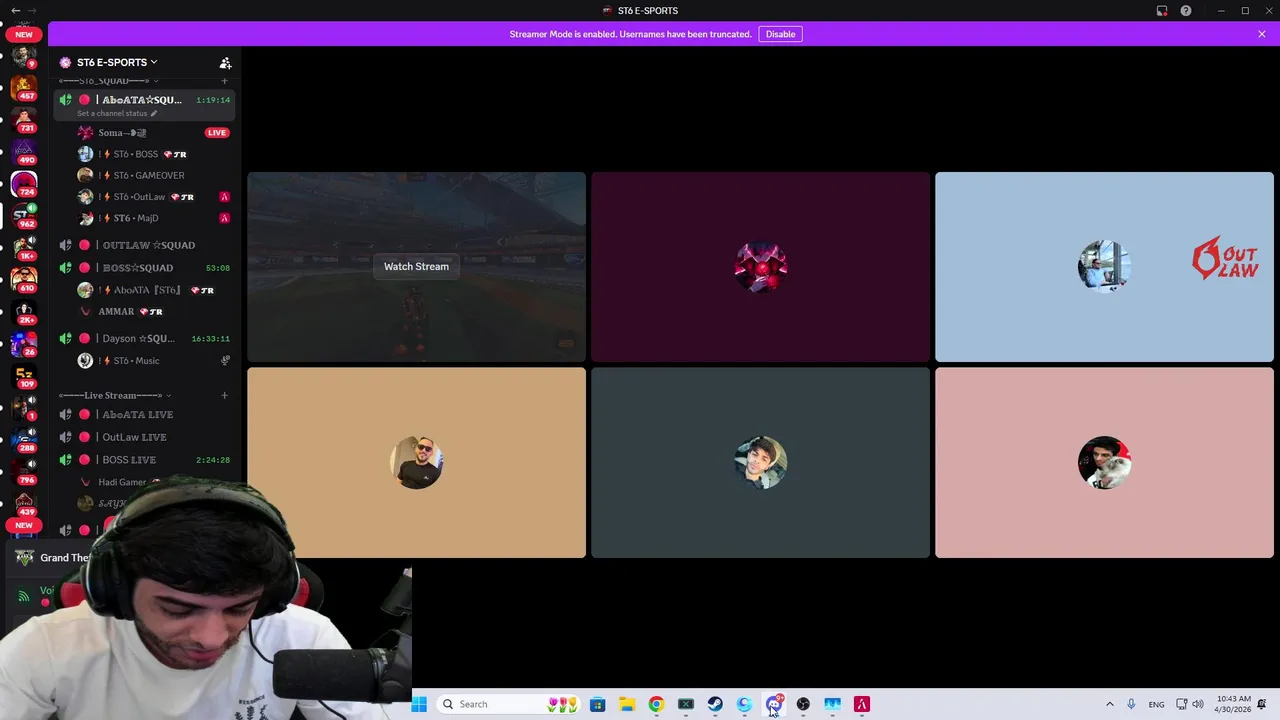The image size is (1280, 720).
Task: Click the volume icon in system tray
Action: [1198, 704]
